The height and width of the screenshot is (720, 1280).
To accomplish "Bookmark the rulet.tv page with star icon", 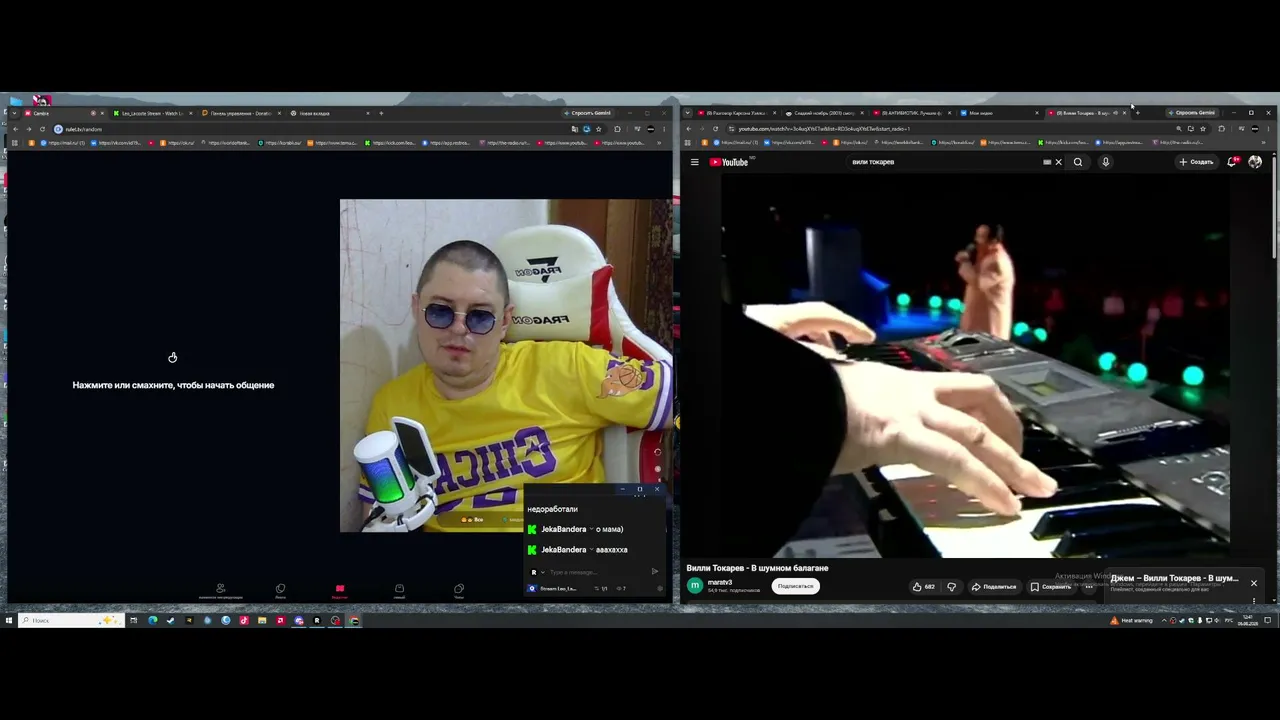I will (599, 129).
